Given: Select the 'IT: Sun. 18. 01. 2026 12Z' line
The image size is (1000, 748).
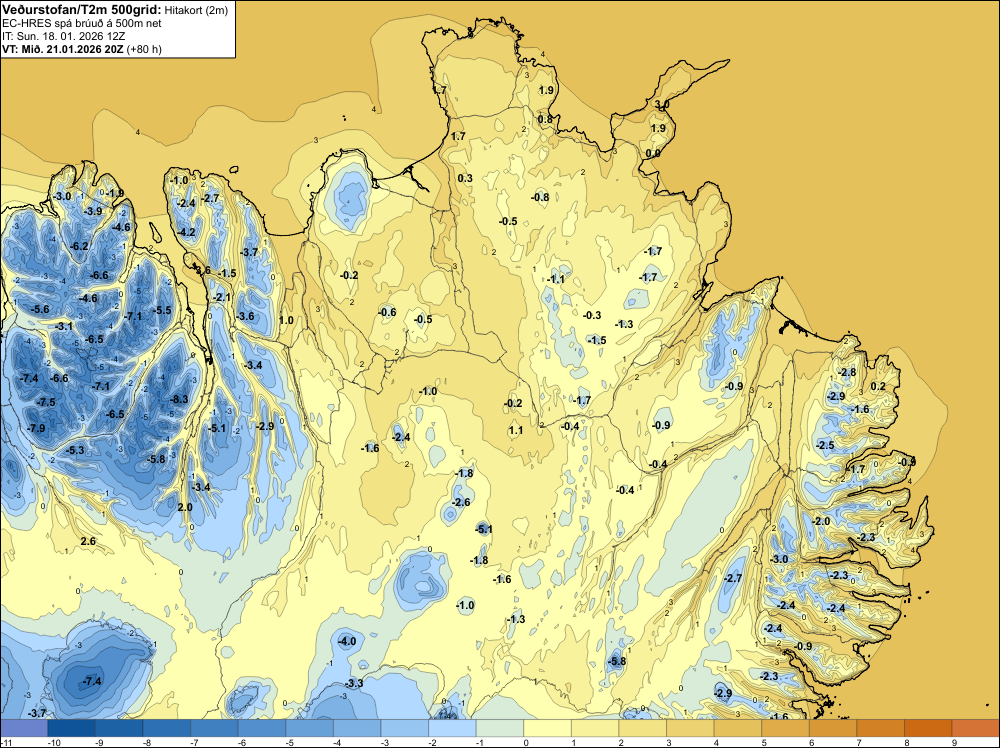Looking at the screenshot, I should click(x=64, y=36).
